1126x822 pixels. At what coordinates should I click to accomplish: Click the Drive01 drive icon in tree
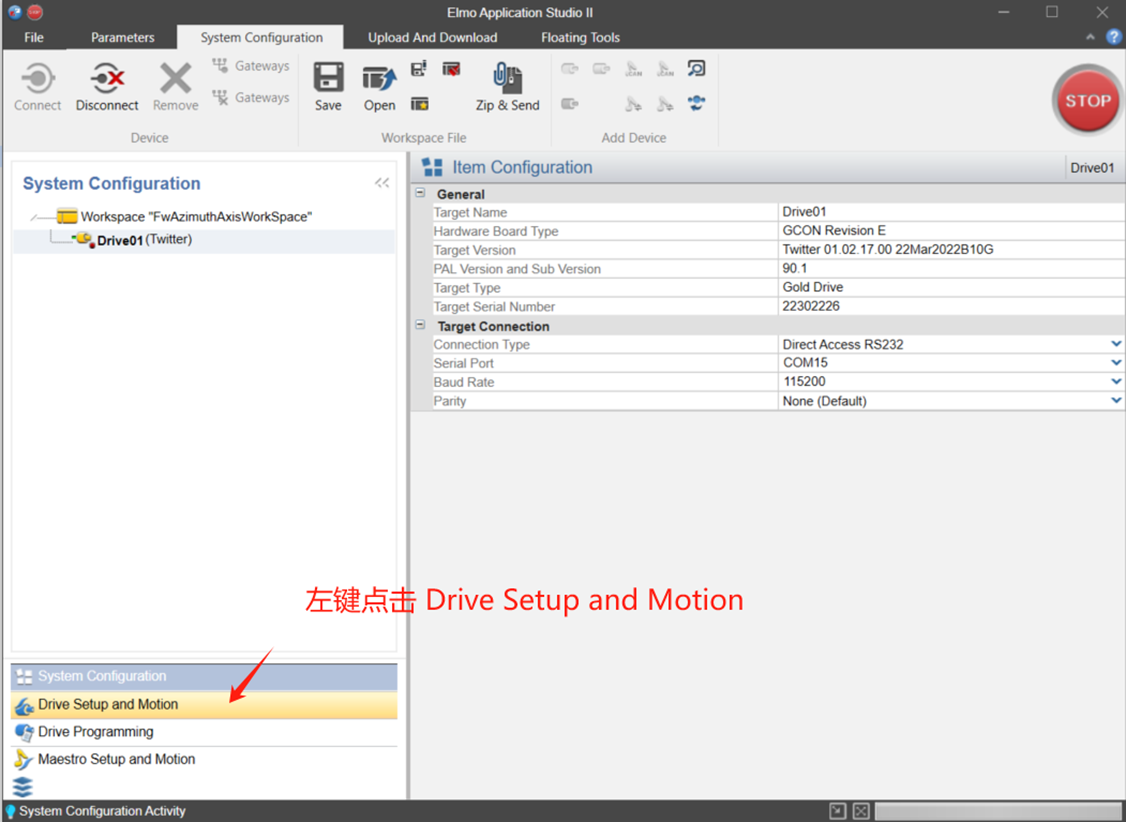pyautogui.click(x=84, y=240)
